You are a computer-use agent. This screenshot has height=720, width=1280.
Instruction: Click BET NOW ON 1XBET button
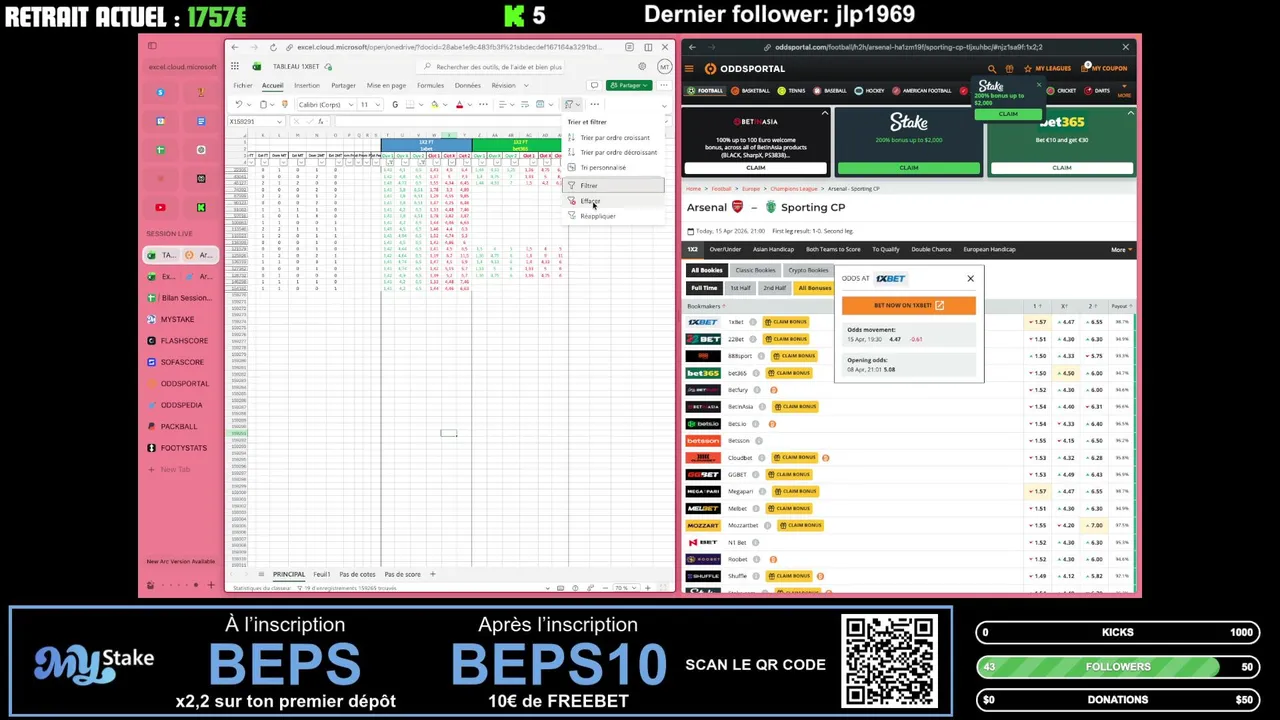pyautogui.click(x=908, y=305)
